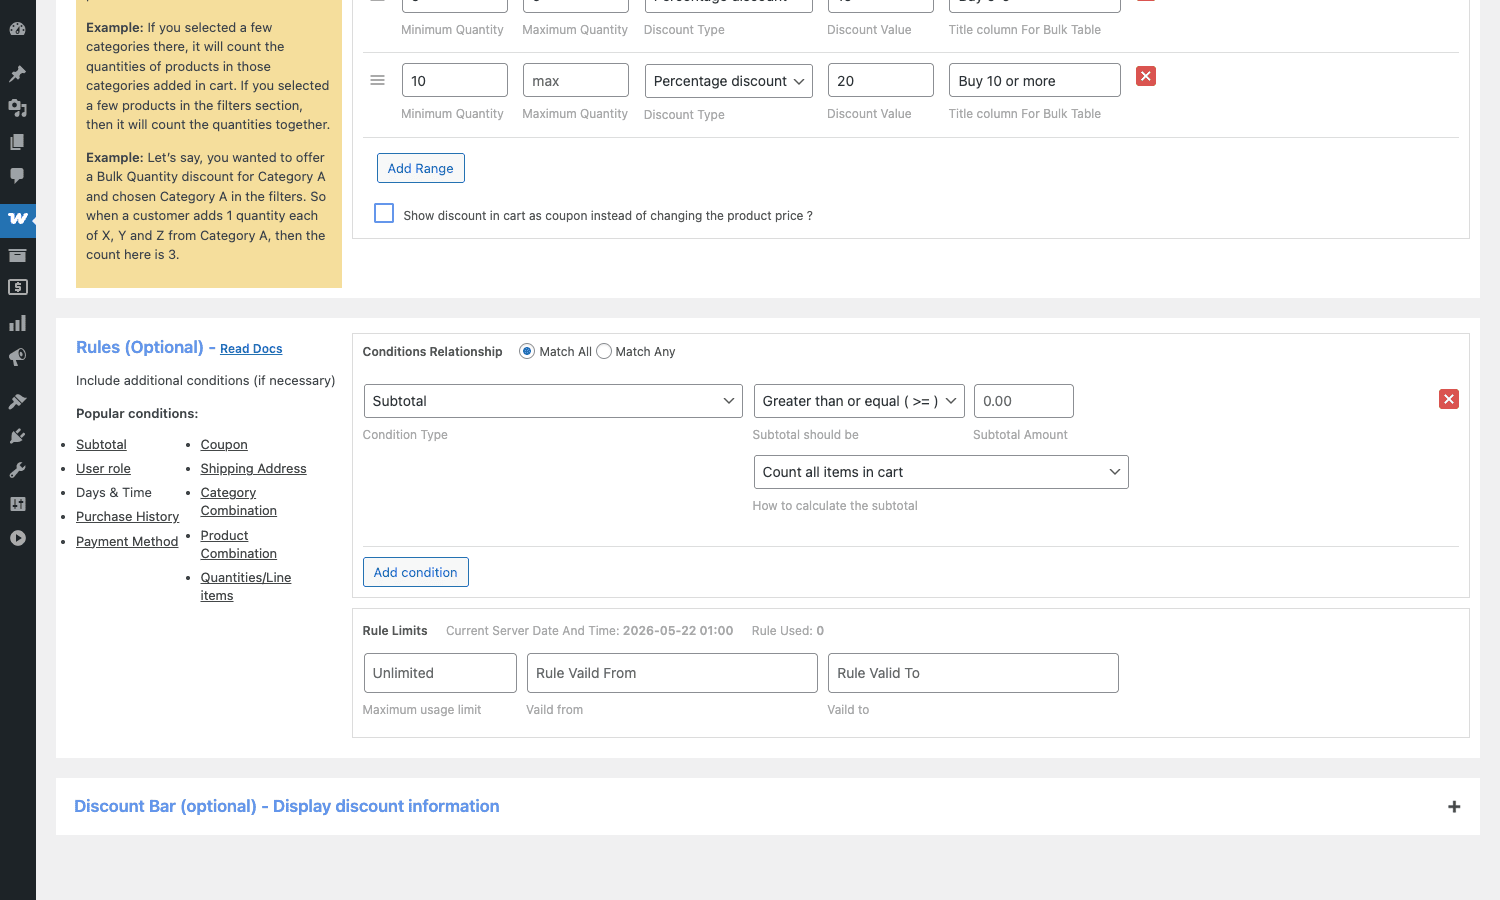1500x900 pixels.
Task: Remove the 'Buy 10 or more' range row
Action: [x=1146, y=76]
